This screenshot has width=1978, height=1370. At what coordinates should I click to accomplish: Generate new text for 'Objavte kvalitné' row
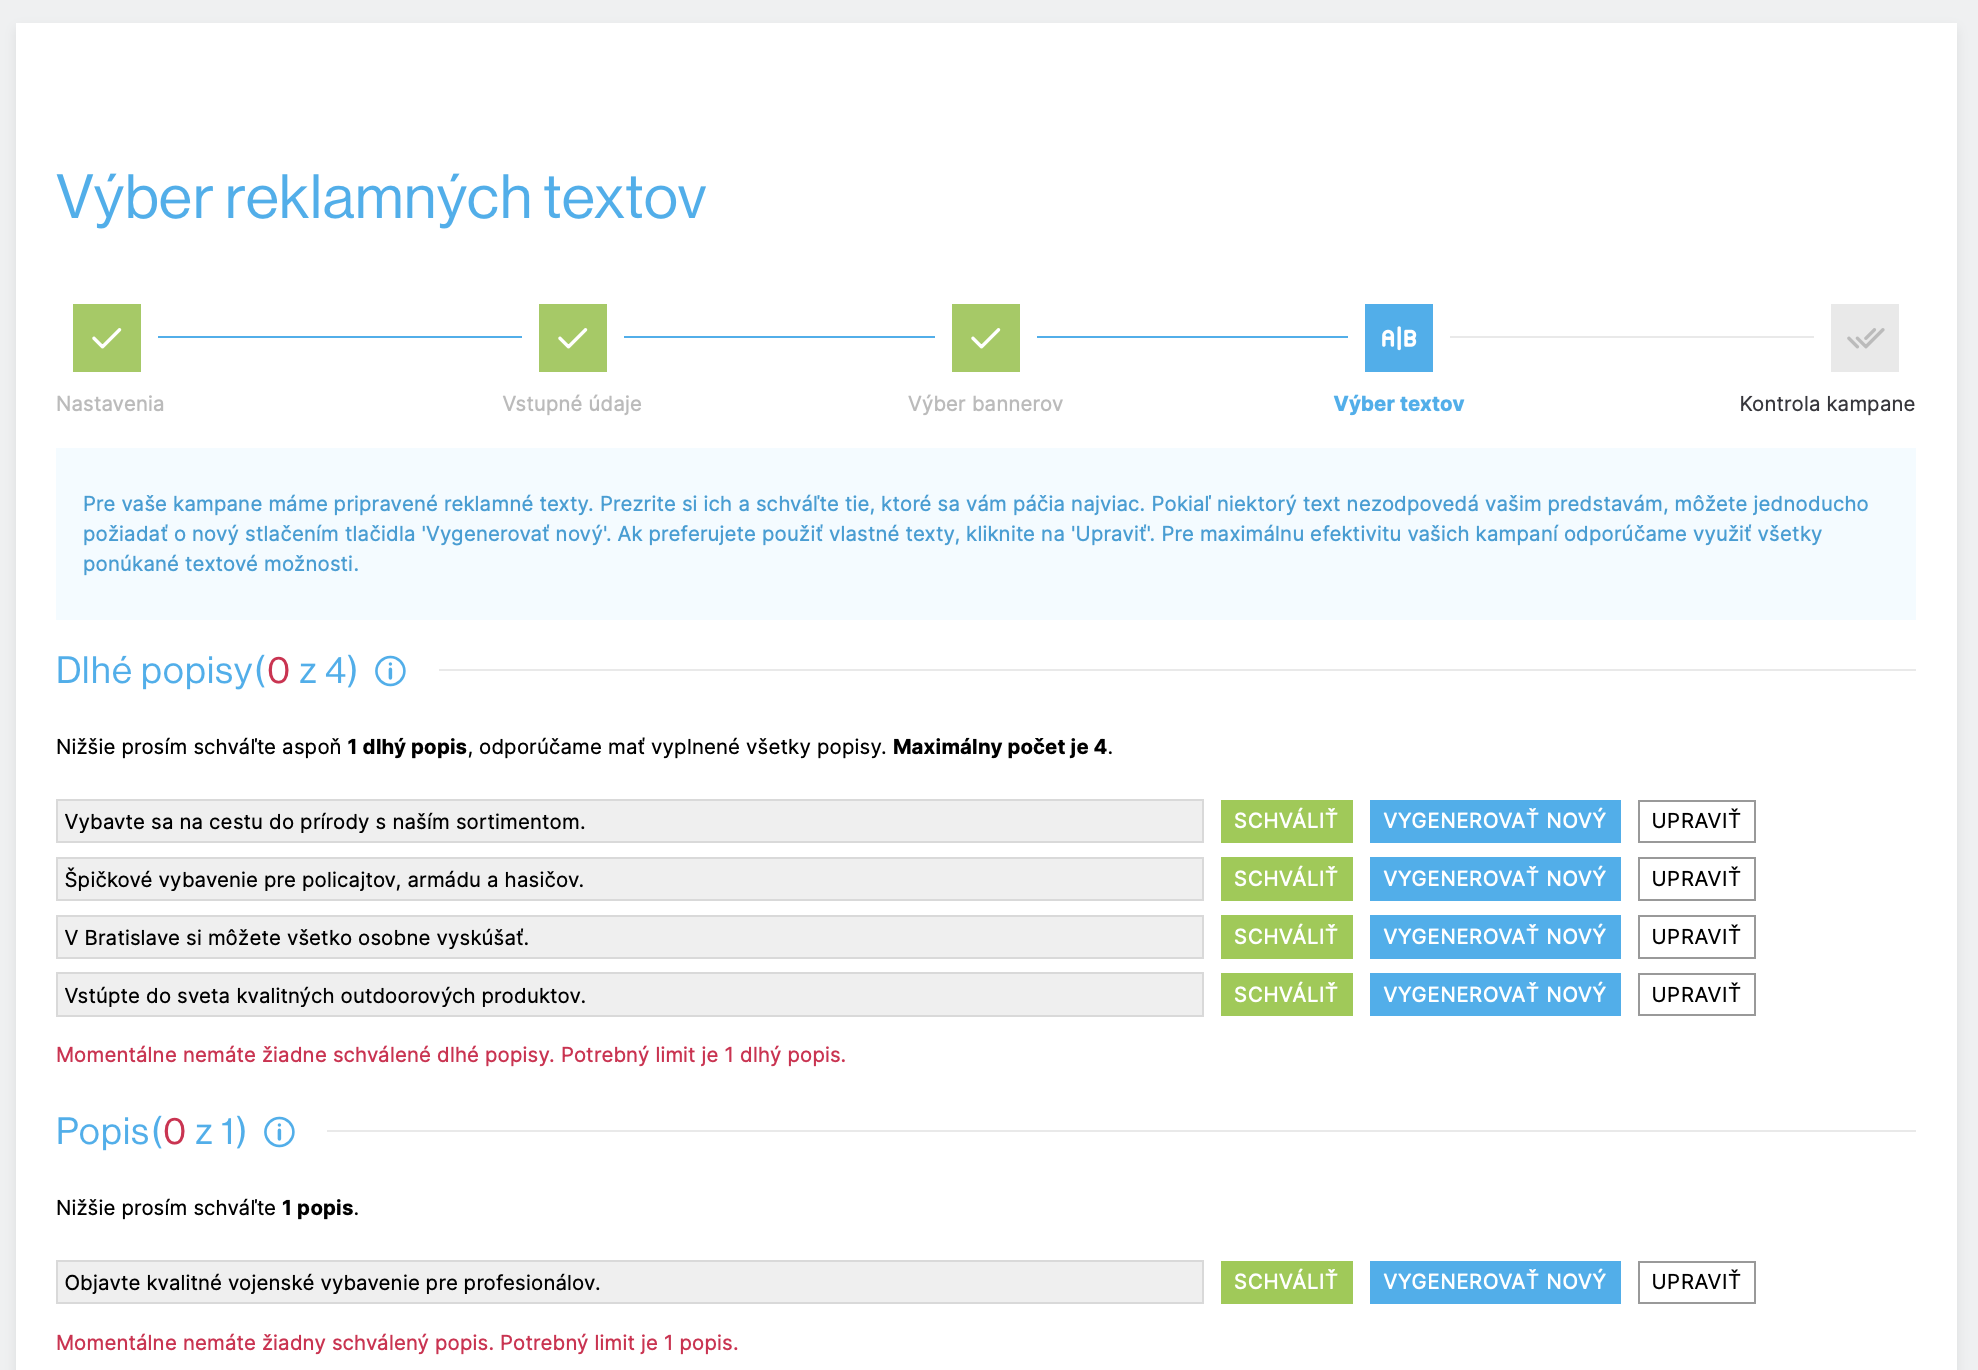[1495, 1282]
